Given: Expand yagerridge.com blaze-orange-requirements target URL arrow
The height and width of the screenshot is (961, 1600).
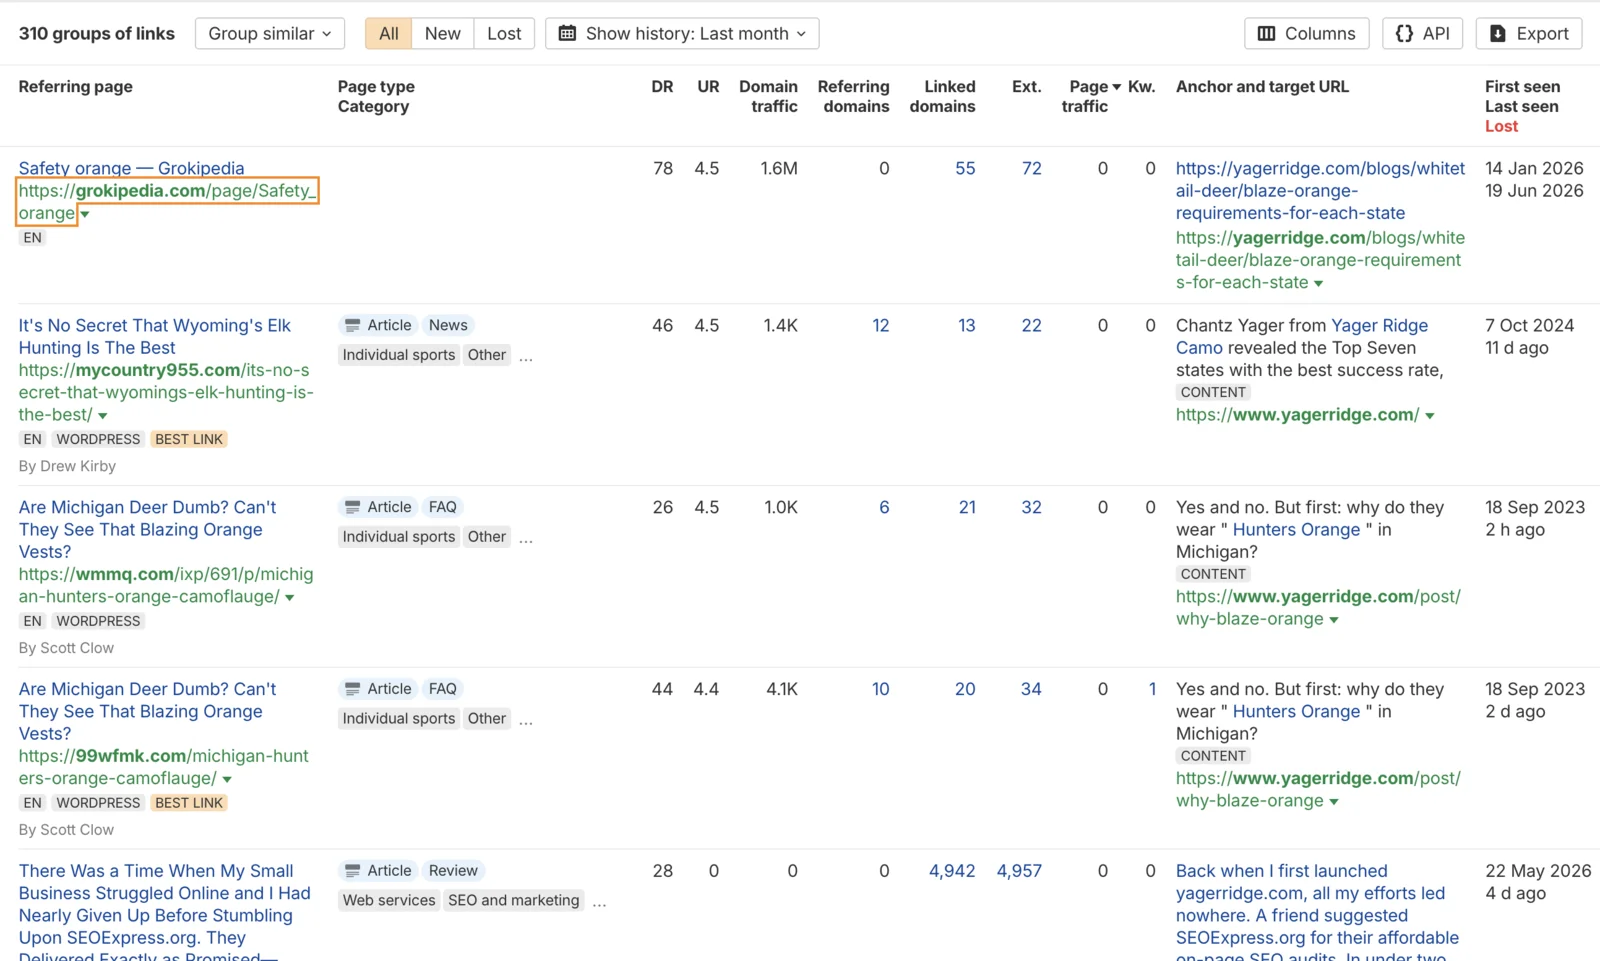Looking at the screenshot, I should [x=1319, y=284].
